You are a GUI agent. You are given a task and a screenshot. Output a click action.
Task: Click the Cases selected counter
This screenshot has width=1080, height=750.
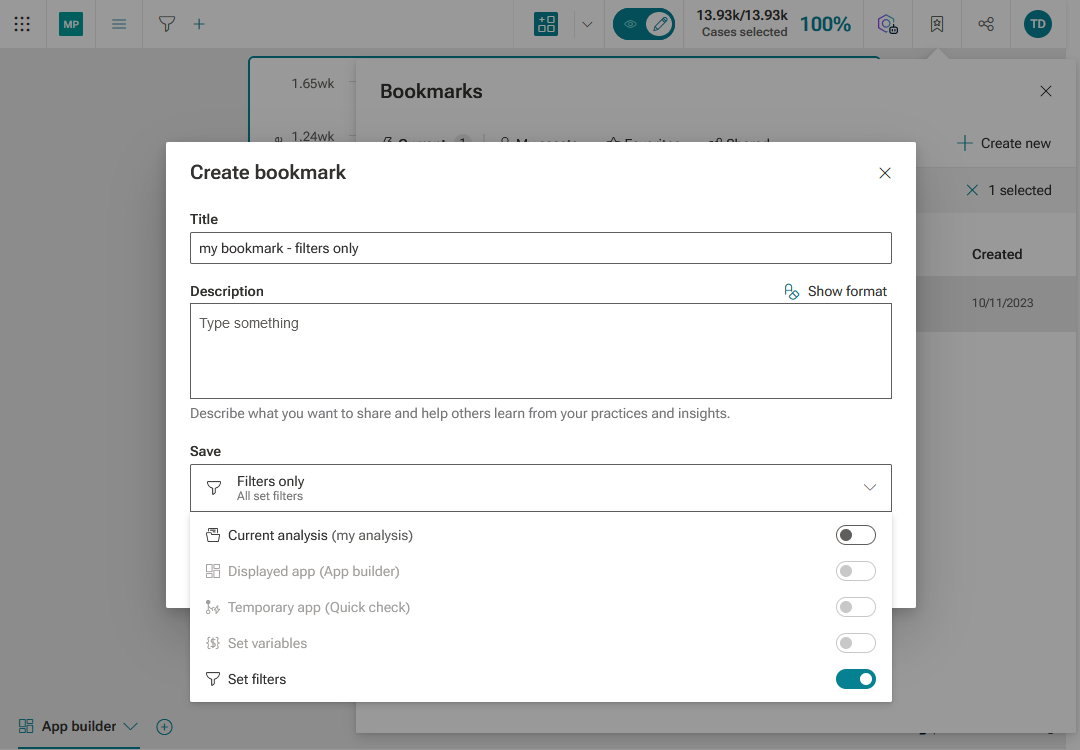(742, 23)
